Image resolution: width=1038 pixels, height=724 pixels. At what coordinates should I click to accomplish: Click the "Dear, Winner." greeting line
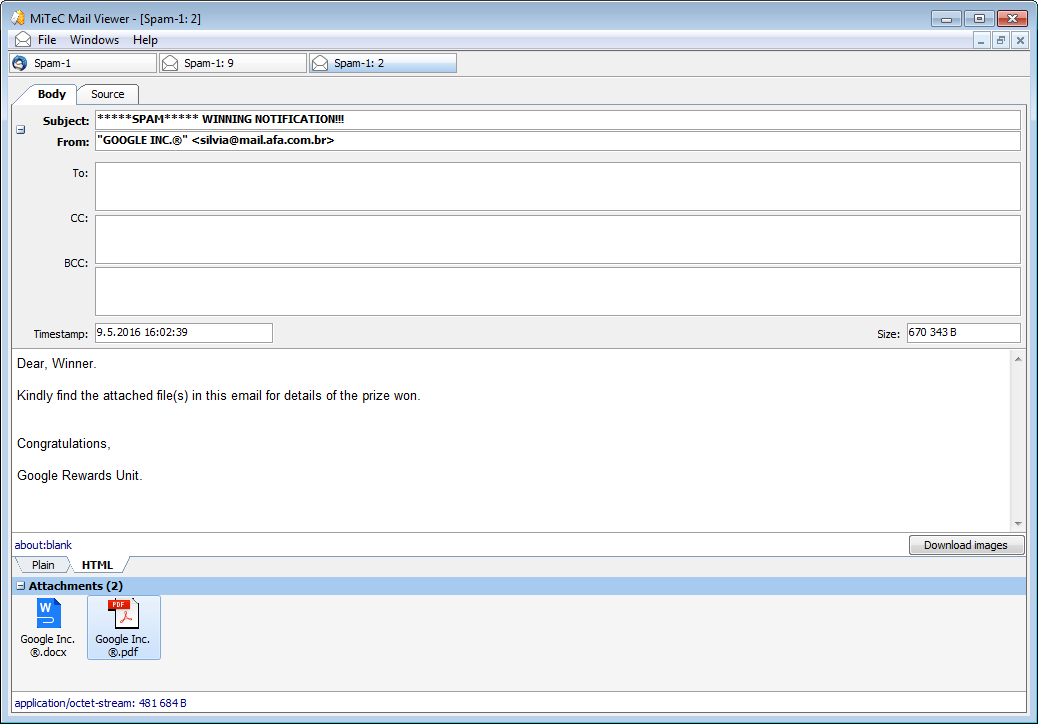(57, 363)
